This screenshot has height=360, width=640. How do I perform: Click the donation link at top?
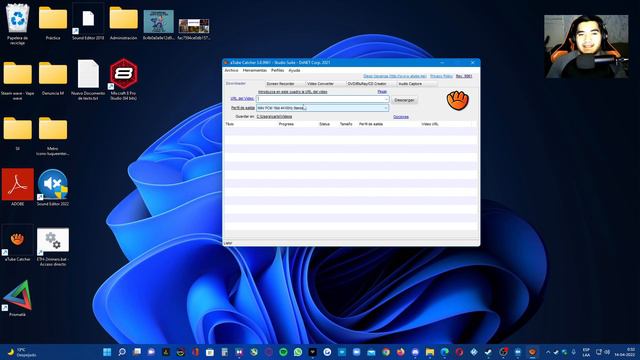(395, 76)
